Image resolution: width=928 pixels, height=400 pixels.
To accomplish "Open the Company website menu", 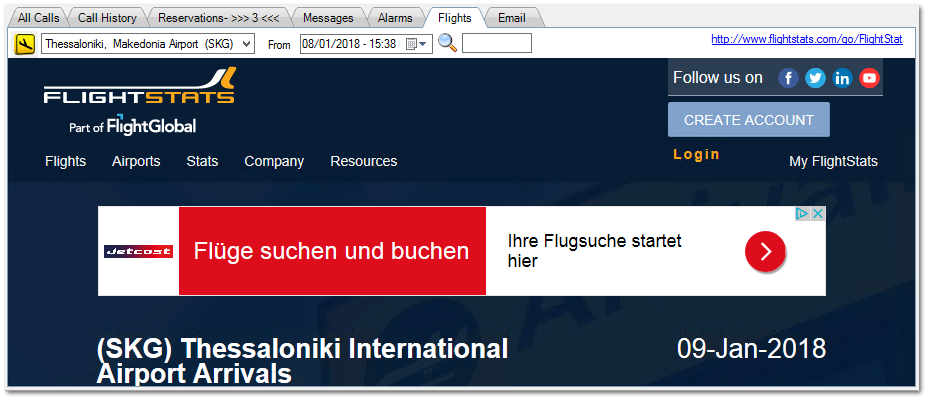I will point(274,161).
